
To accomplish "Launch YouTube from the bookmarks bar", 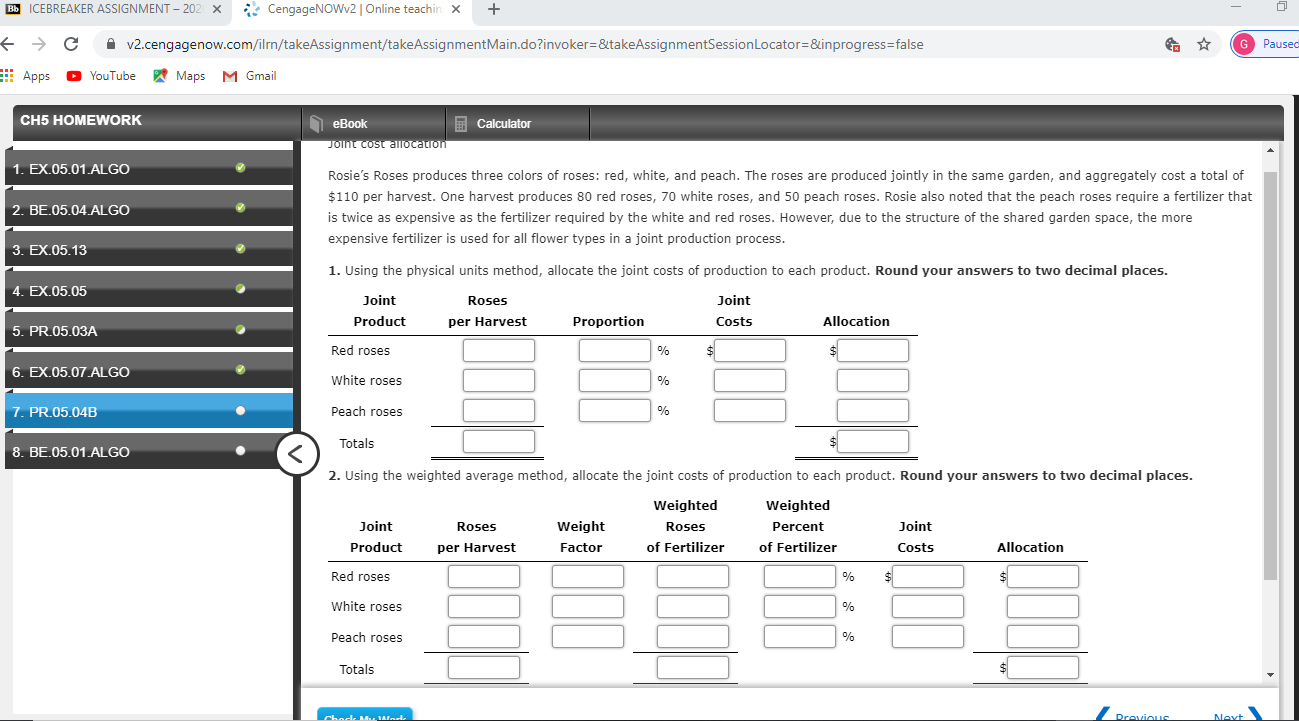I will pyautogui.click(x=100, y=75).
